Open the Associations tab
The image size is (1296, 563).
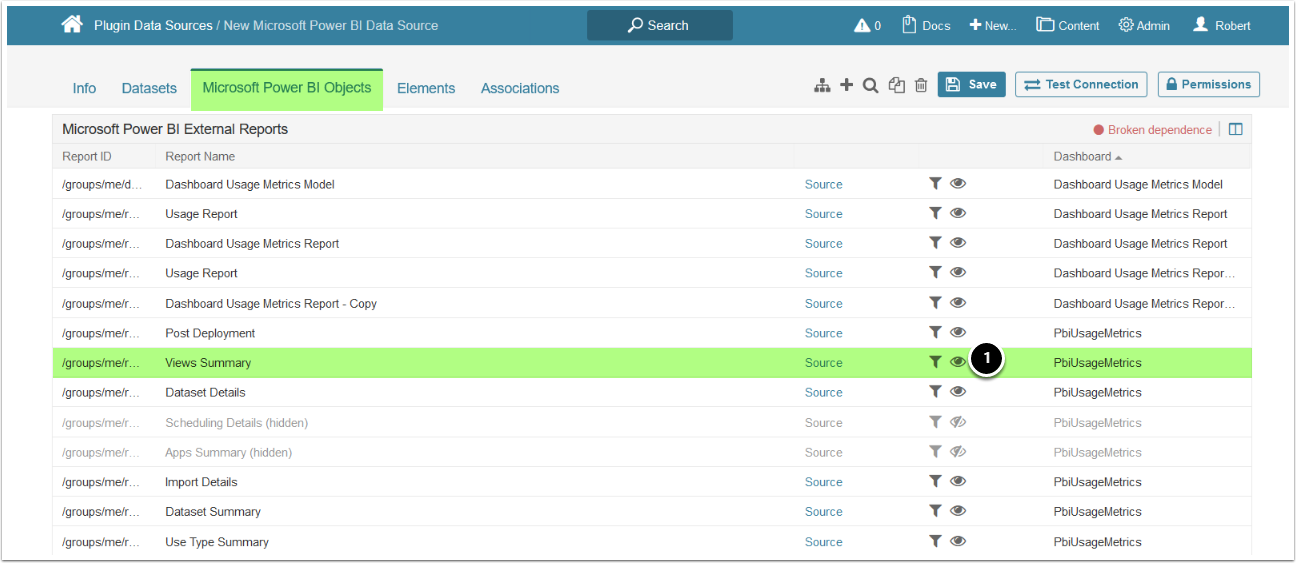tap(520, 88)
